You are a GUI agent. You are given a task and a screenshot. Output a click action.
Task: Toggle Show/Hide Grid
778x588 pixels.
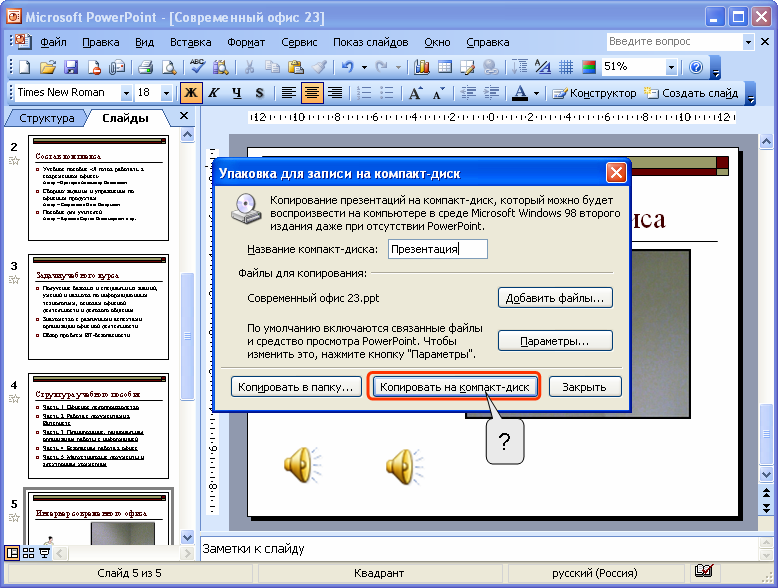[566, 67]
